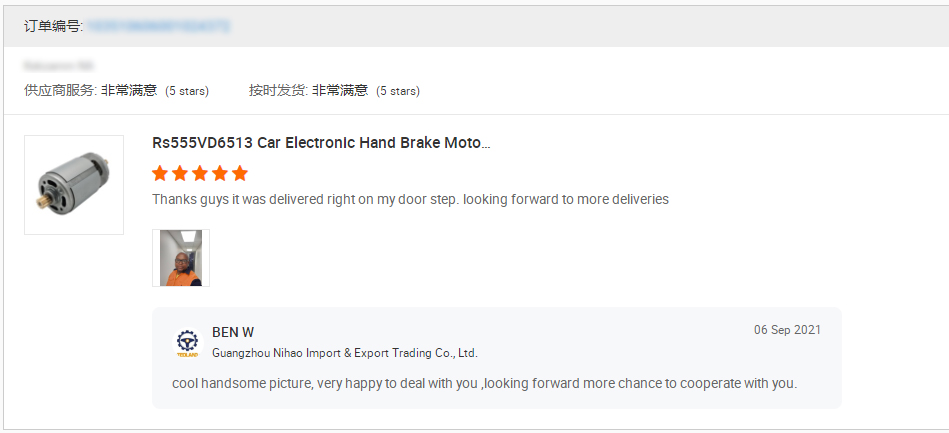The height and width of the screenshot is (433, 949).
Task: Open the motor product thumbnail image
Action: coord(74,185)
